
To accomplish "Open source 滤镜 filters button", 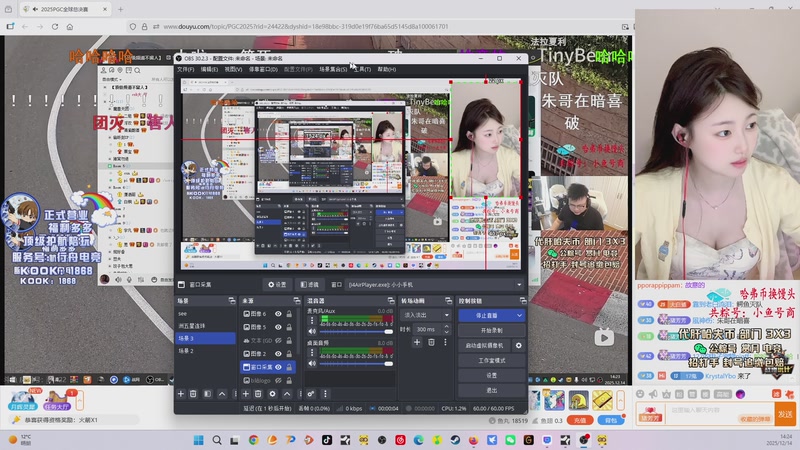I will click(310, 285).
